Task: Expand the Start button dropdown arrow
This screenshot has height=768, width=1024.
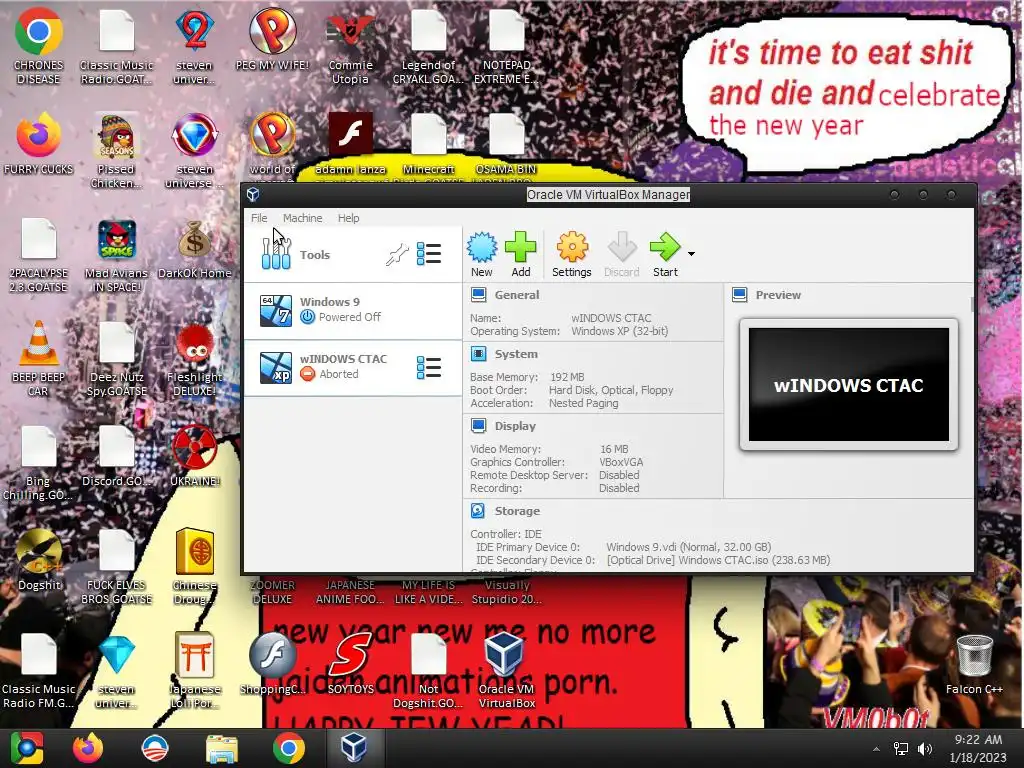Action: (x=691, y=253)
